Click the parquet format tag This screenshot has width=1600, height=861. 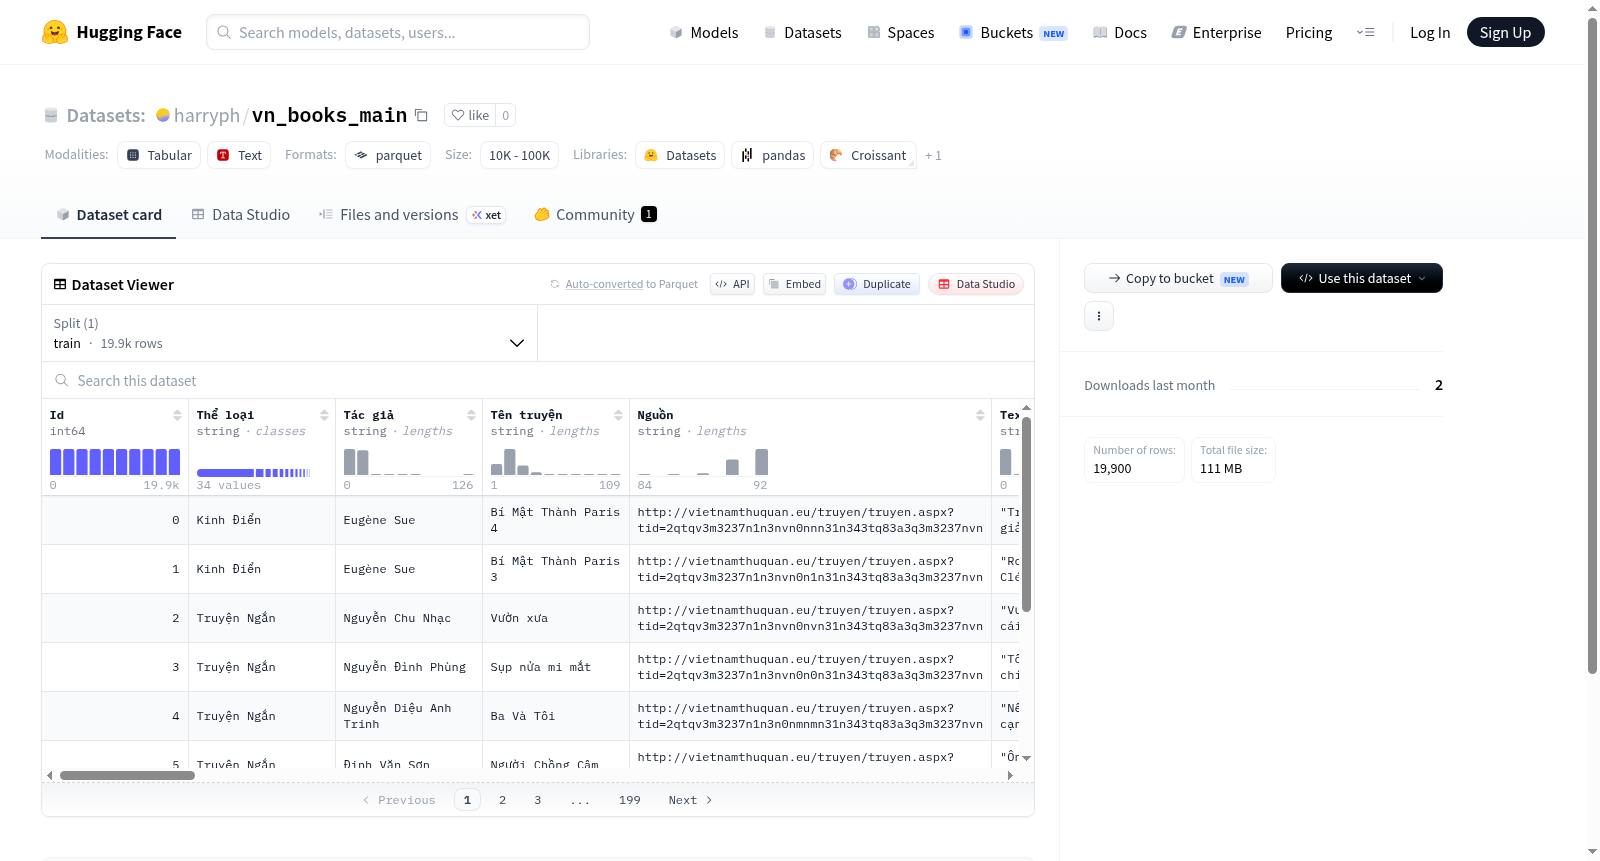point(388,155)
